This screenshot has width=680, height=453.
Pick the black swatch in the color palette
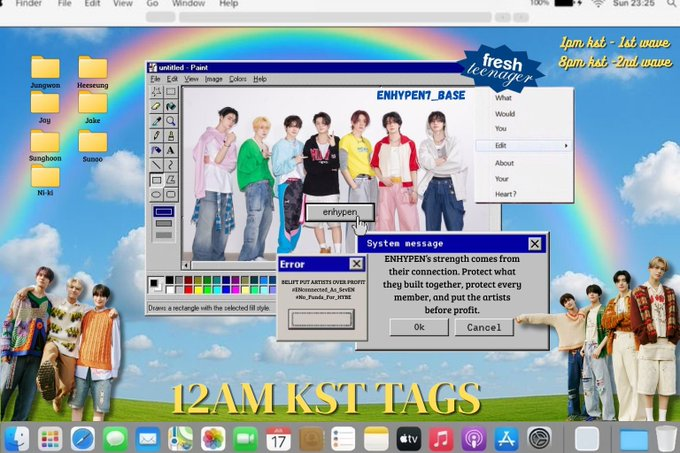coord(169,280)
